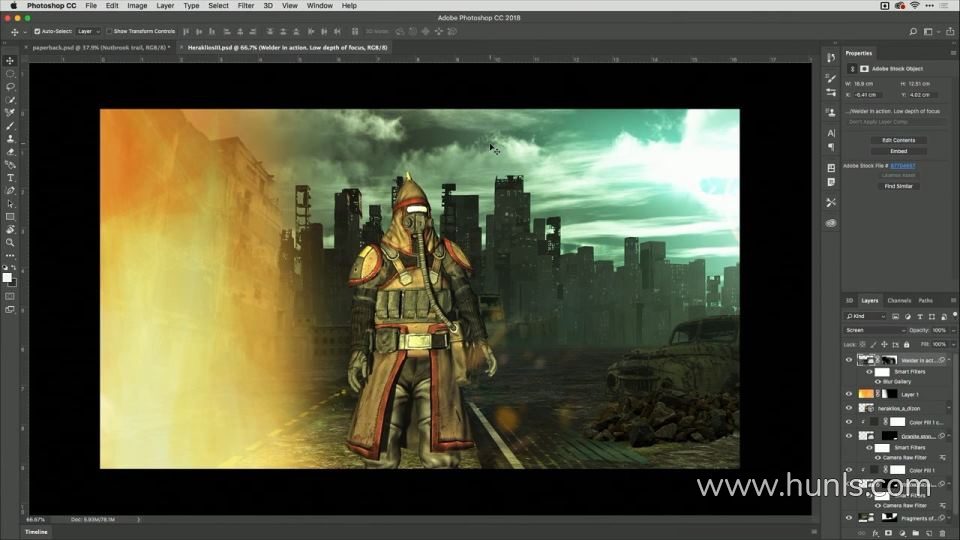Image resolution: width=960 pixels, height=540 pixels.
Task: Open Edit Toolbar three-dots button
Action: (10, 255)
